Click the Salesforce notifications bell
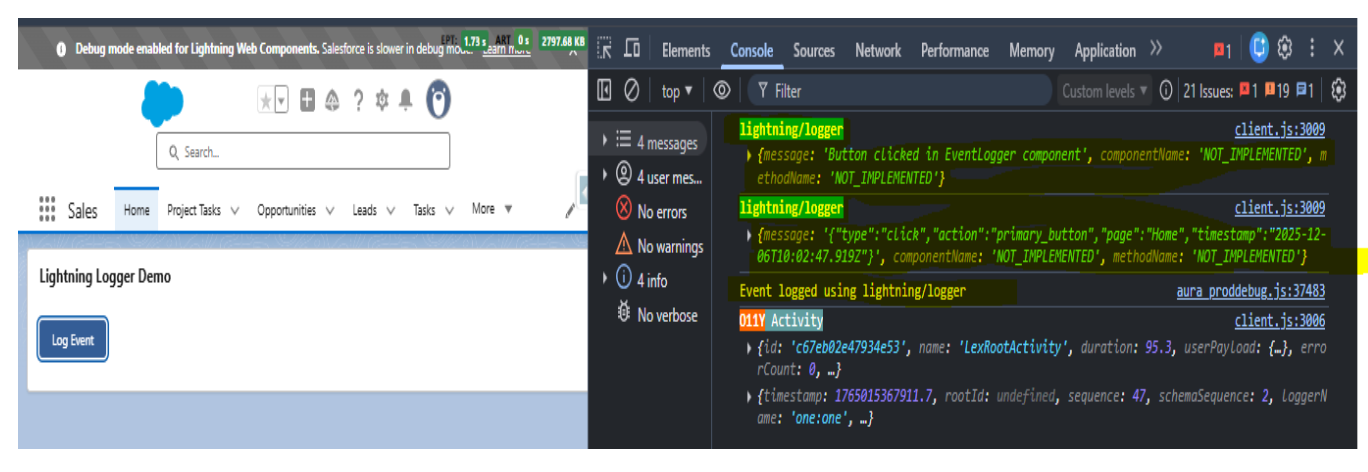Viewport: 1368px width, 472px height. coord(405,100)
